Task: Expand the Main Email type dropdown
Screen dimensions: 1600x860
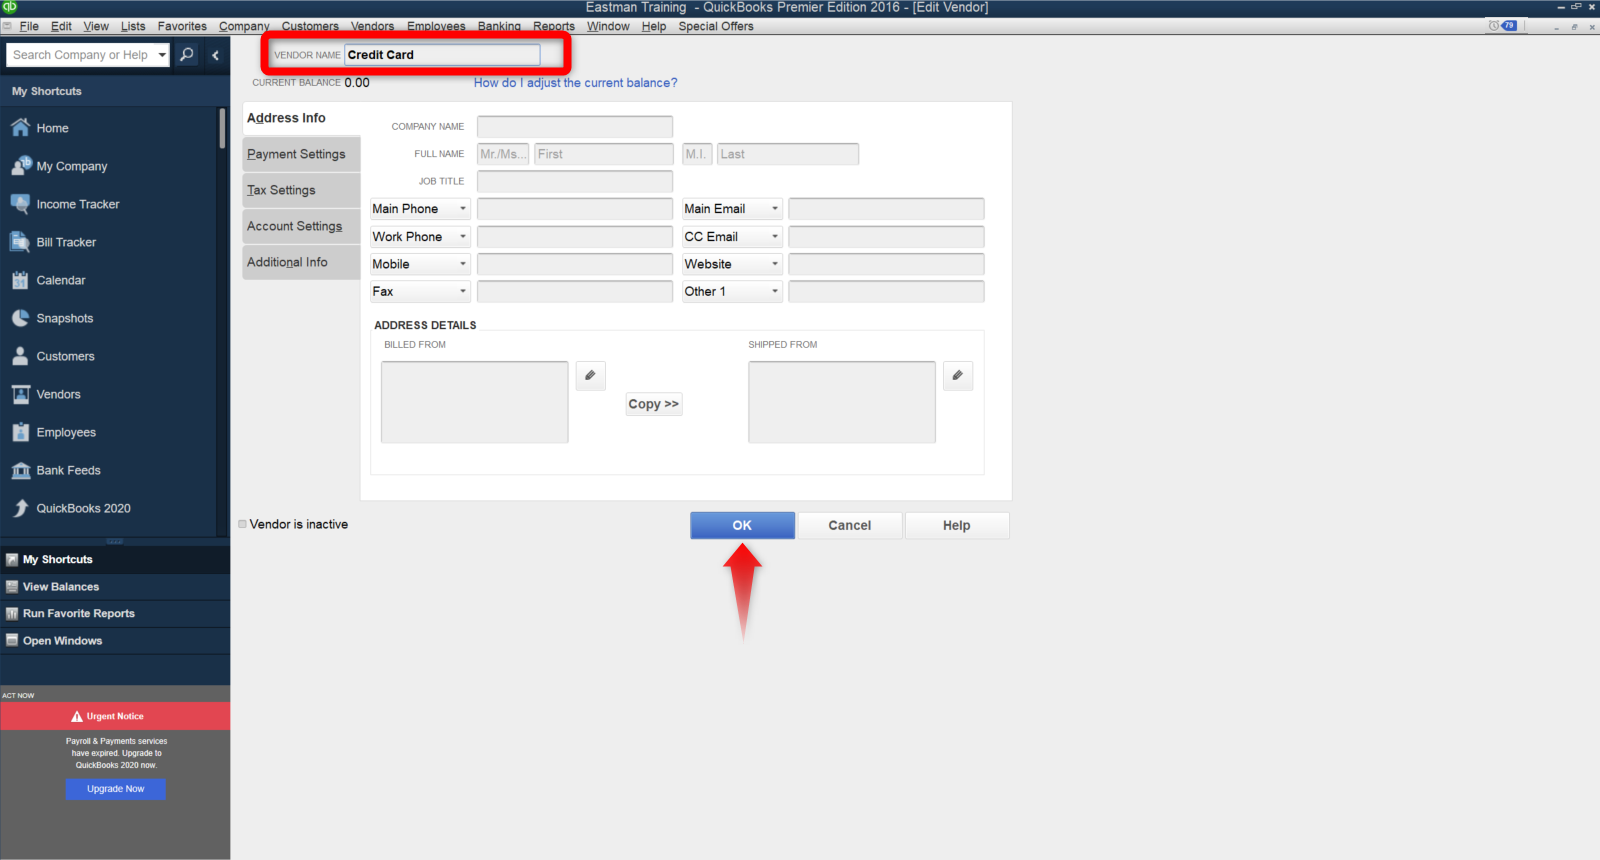Action: (x=775, y=209)
